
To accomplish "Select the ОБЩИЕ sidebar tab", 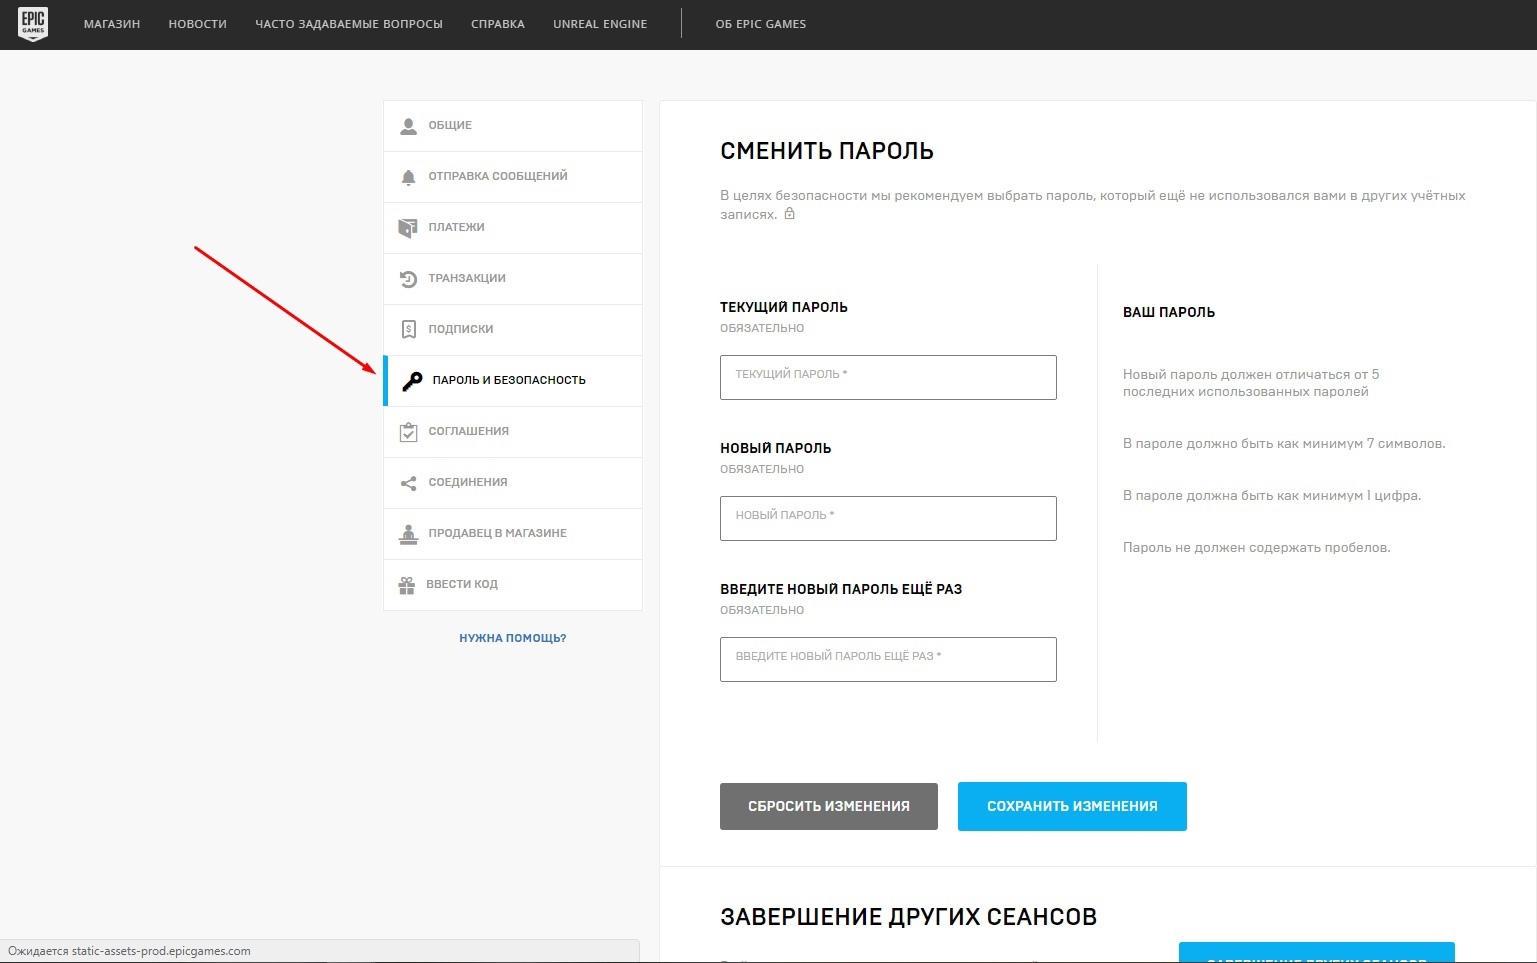I will coord(513,126).
